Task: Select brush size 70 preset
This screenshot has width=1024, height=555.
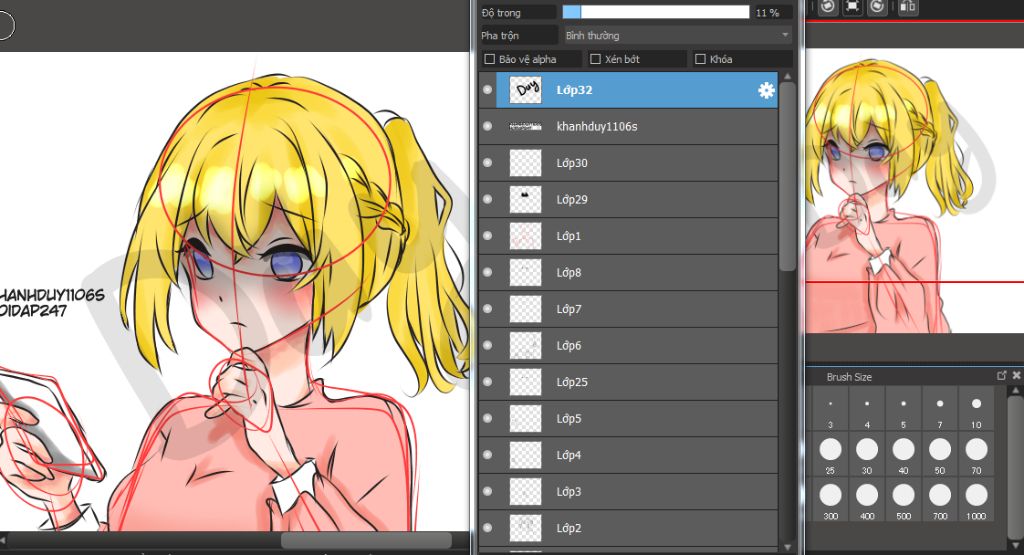Action: point(976,454)
